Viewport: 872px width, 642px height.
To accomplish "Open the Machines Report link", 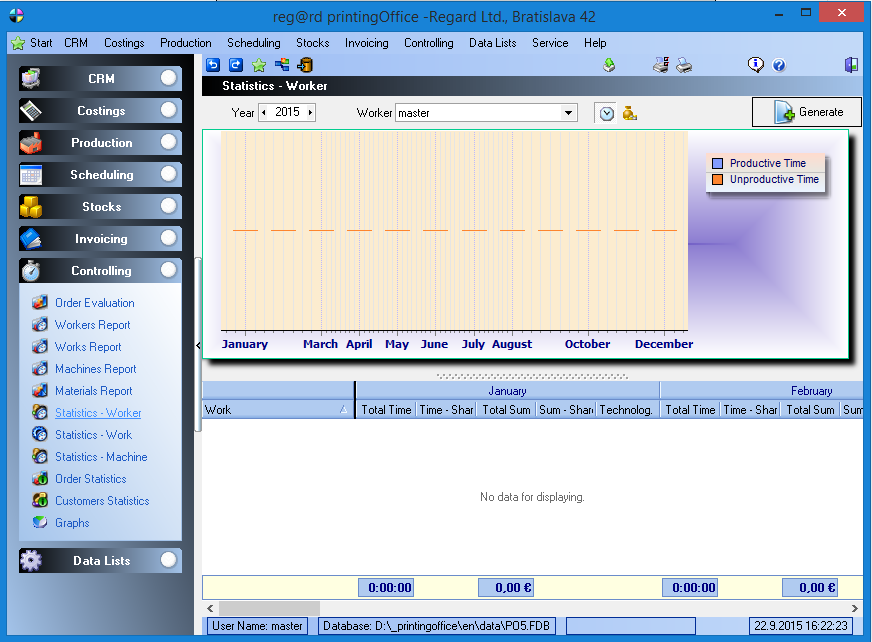I will (95, 369).
